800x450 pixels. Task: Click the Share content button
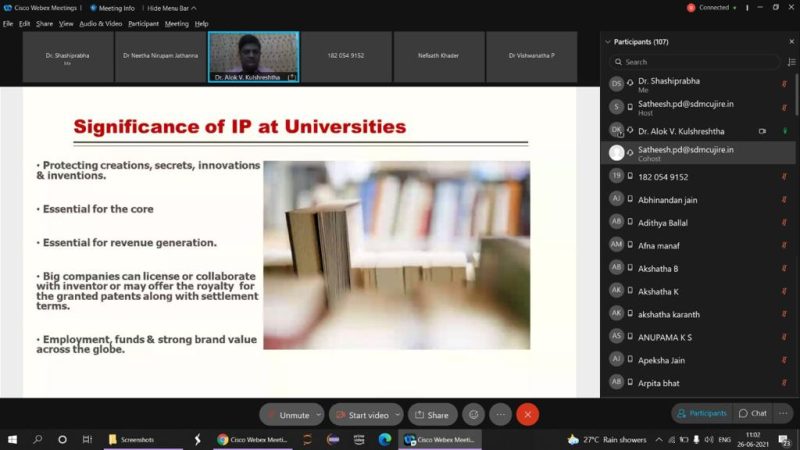coord(432,414)
